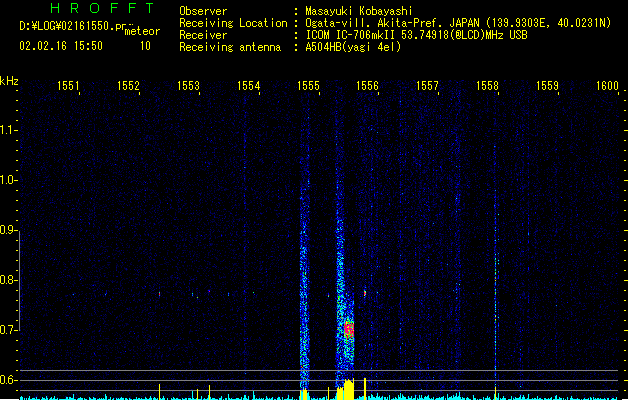Click the kHz axis unit label
This screenshot has width=629, height=400.
[9, 81]
